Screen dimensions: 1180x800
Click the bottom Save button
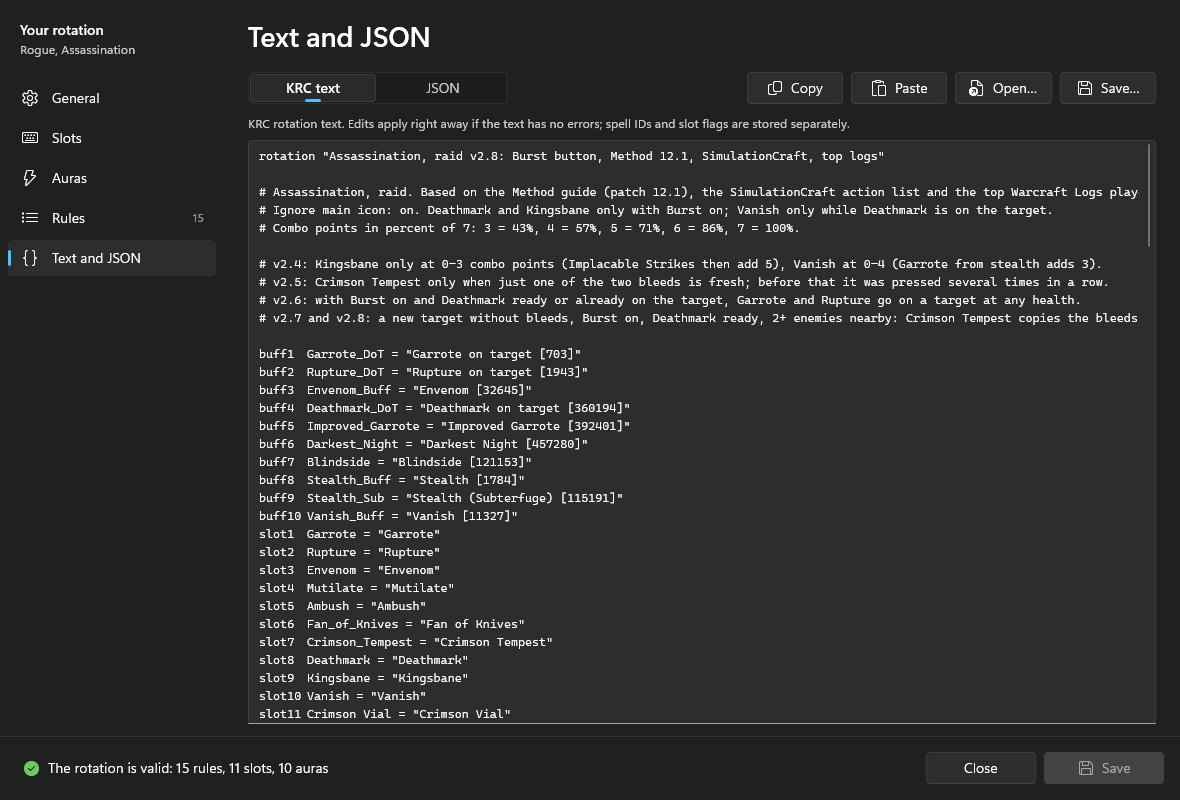point(1103,768)
